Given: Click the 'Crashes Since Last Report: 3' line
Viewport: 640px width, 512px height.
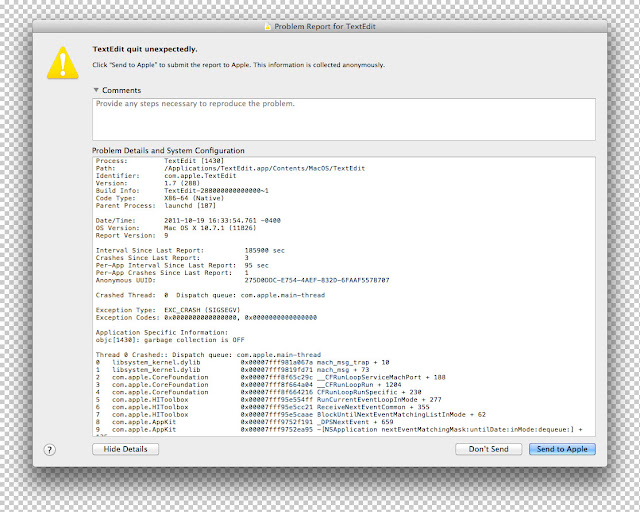Looking at the screenshot, I should [172, 258].
